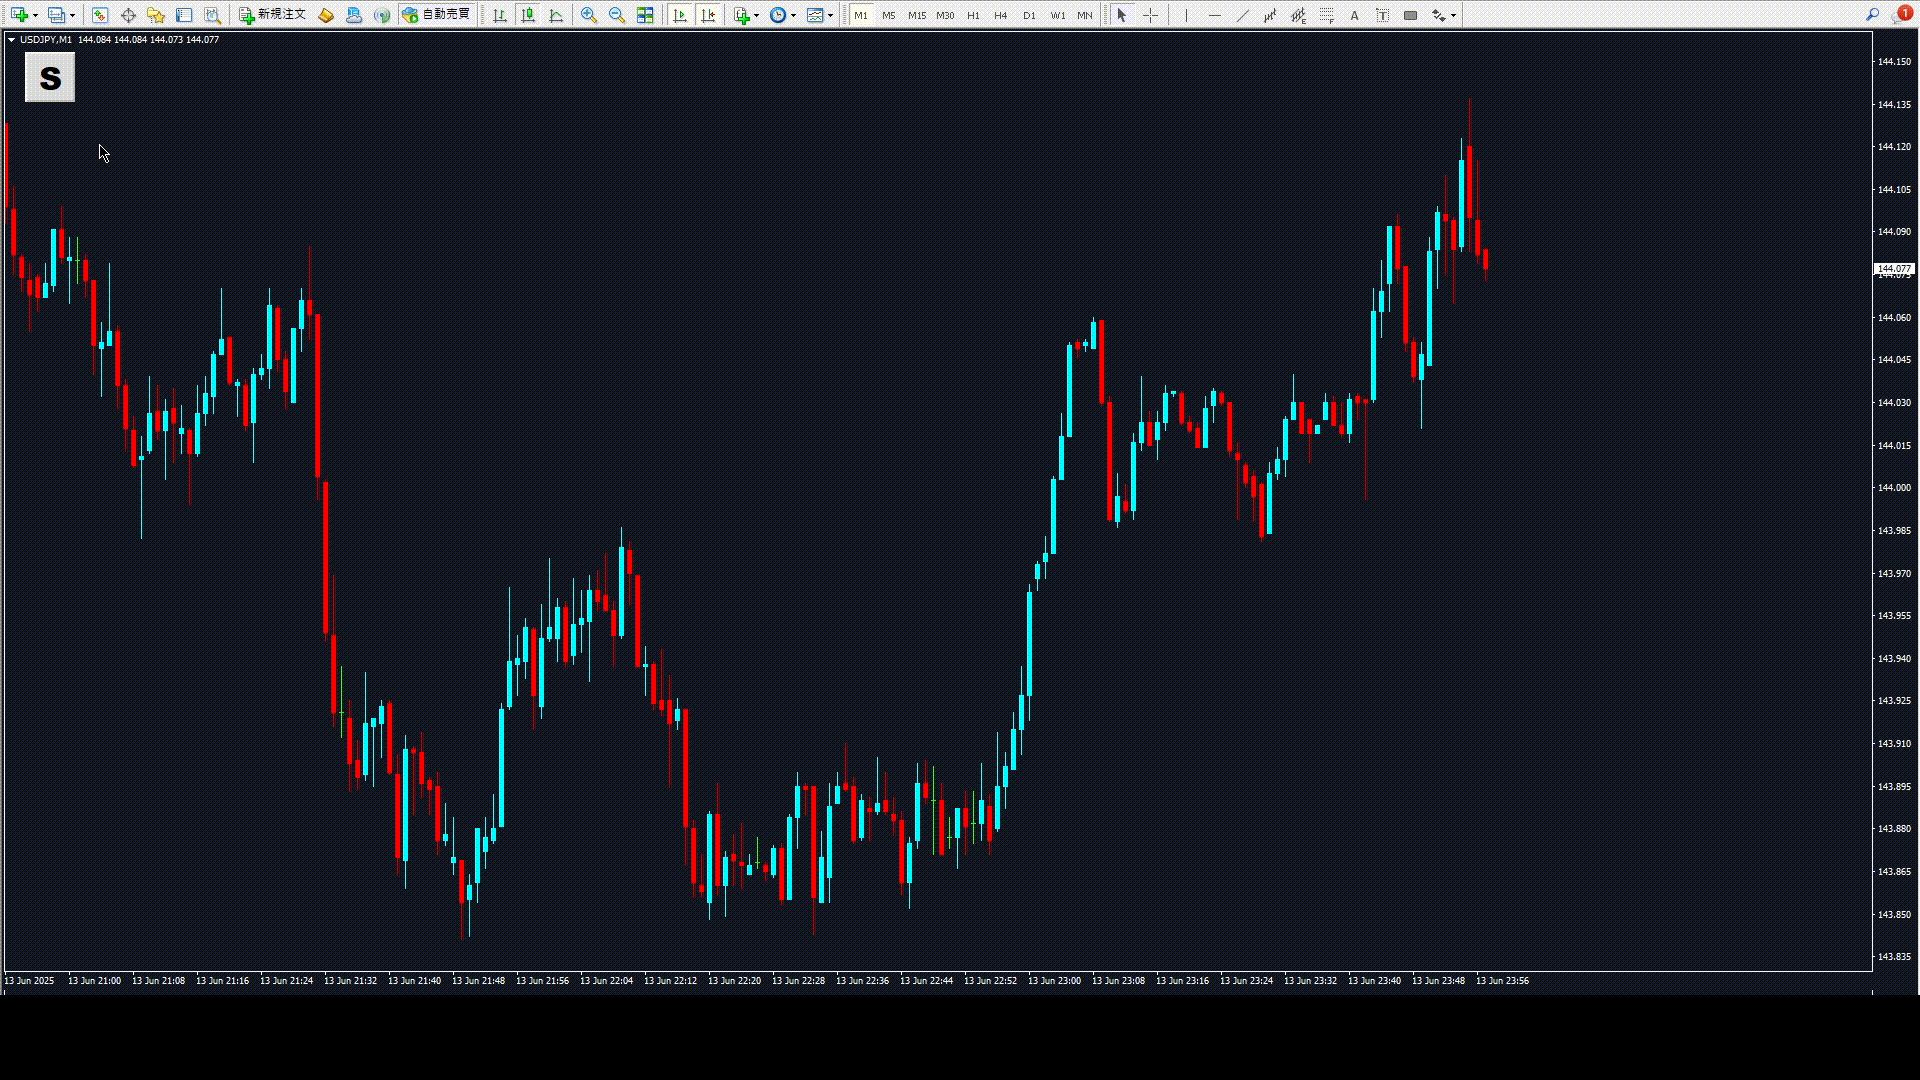
Task: Expand the arrows objects dropdown
Action: tap(1453, 15)
